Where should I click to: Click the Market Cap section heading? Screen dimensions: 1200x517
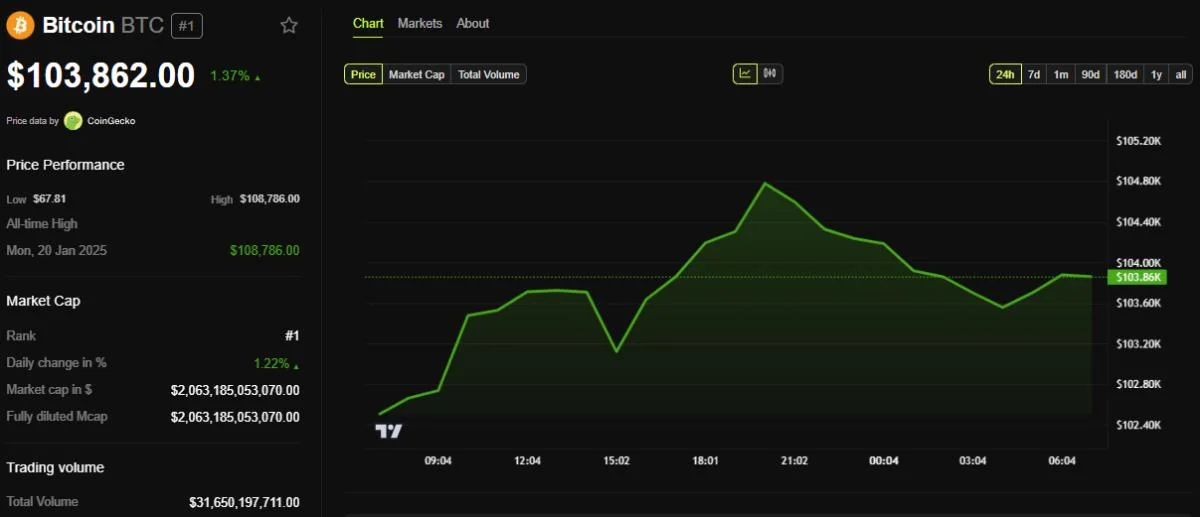[44, 301]
